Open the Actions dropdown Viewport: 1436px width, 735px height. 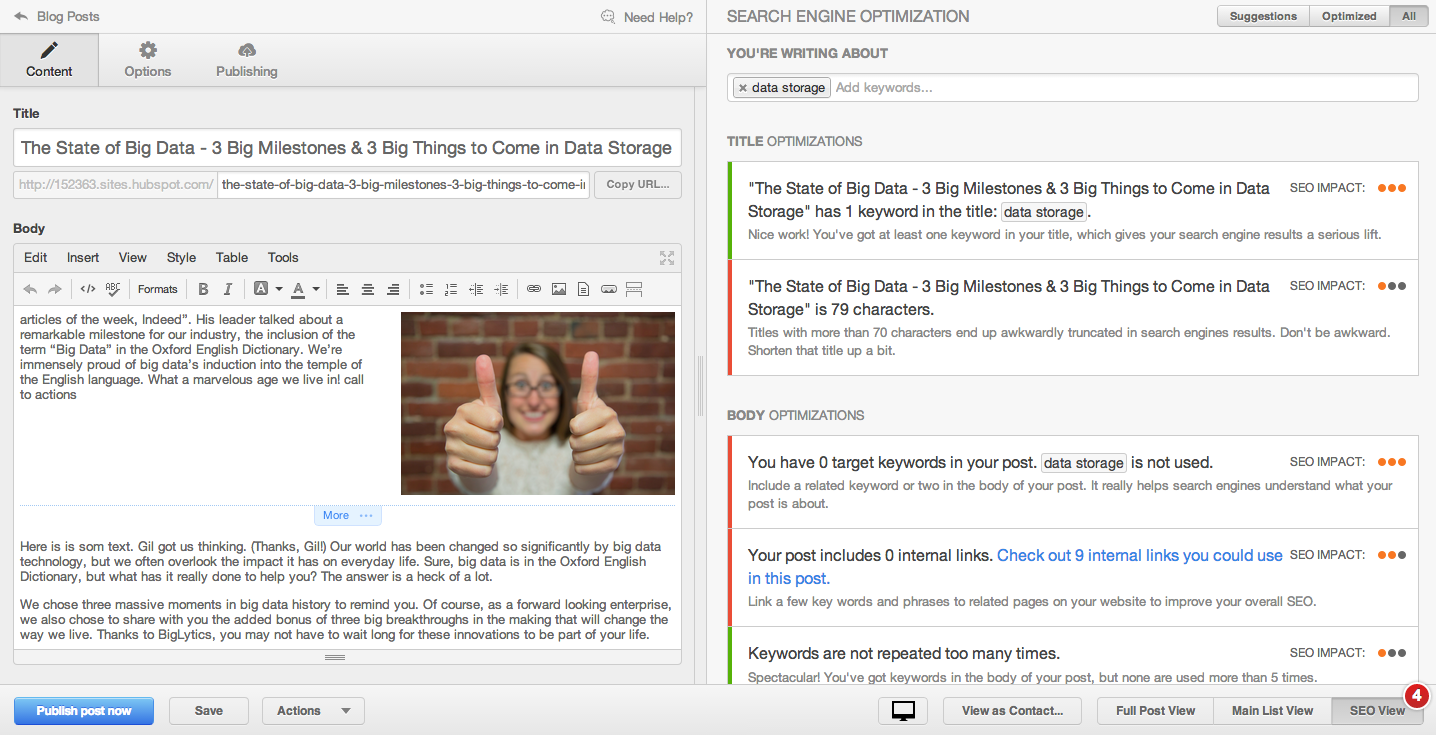coord(313,711)
